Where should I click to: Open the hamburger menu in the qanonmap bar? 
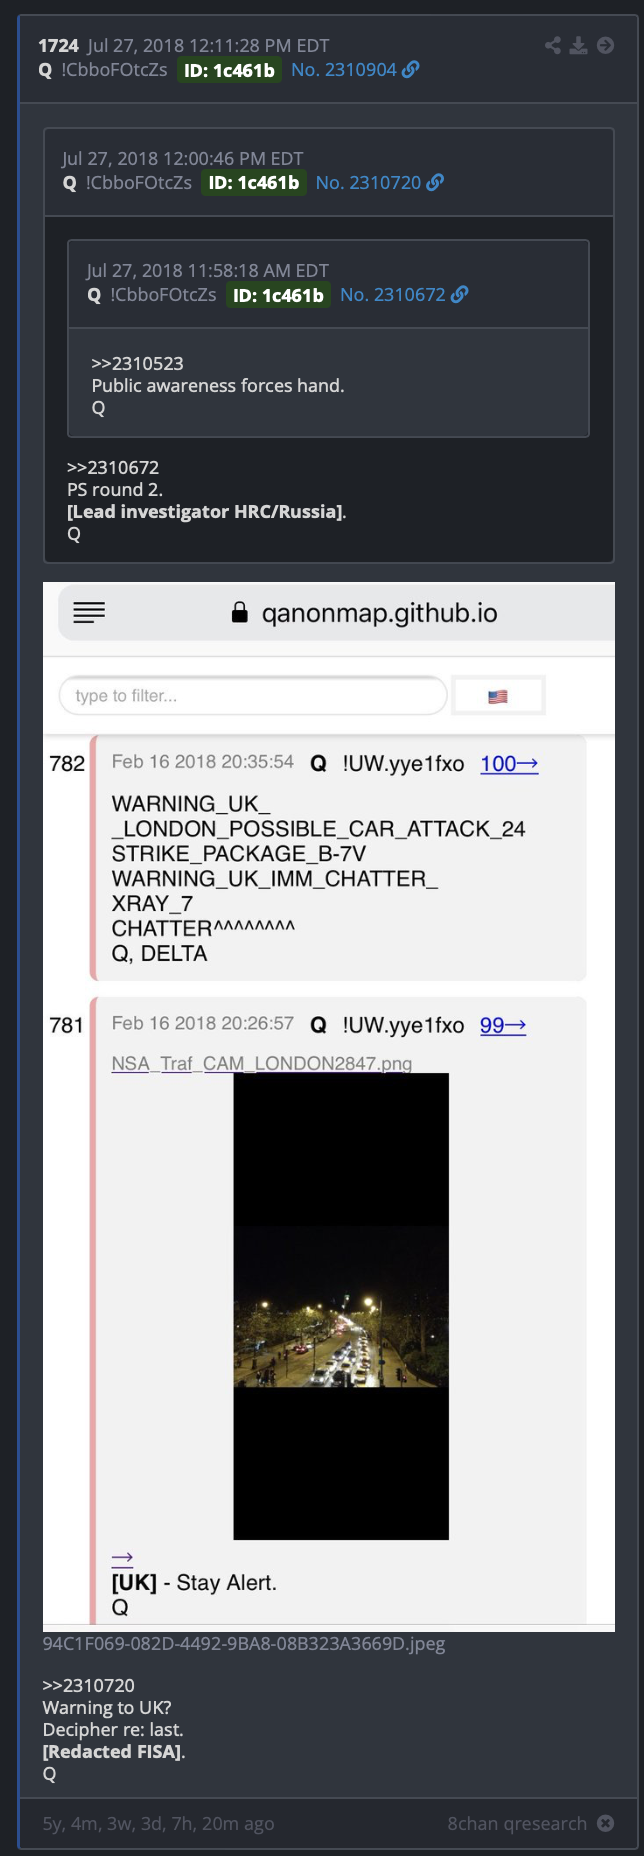click(89, 613)
